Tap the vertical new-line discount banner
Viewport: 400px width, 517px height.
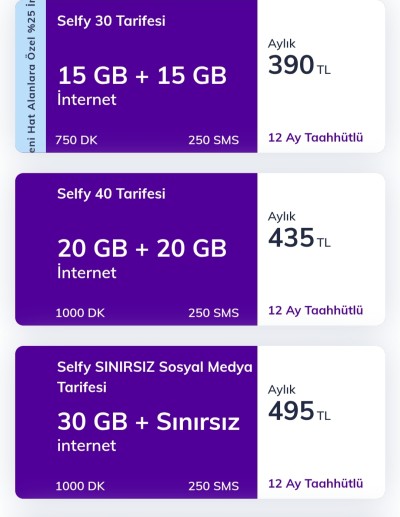(x=31, y=76)
